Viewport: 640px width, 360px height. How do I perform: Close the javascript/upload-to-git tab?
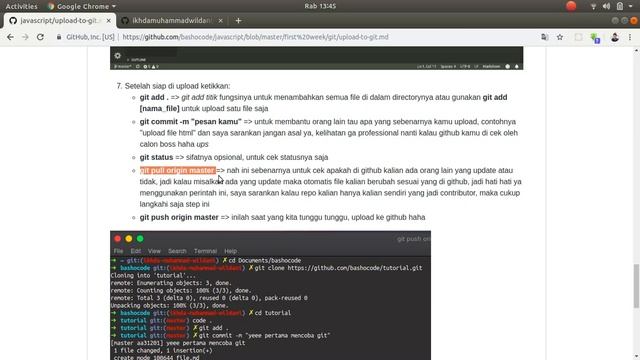coord(109,20)
